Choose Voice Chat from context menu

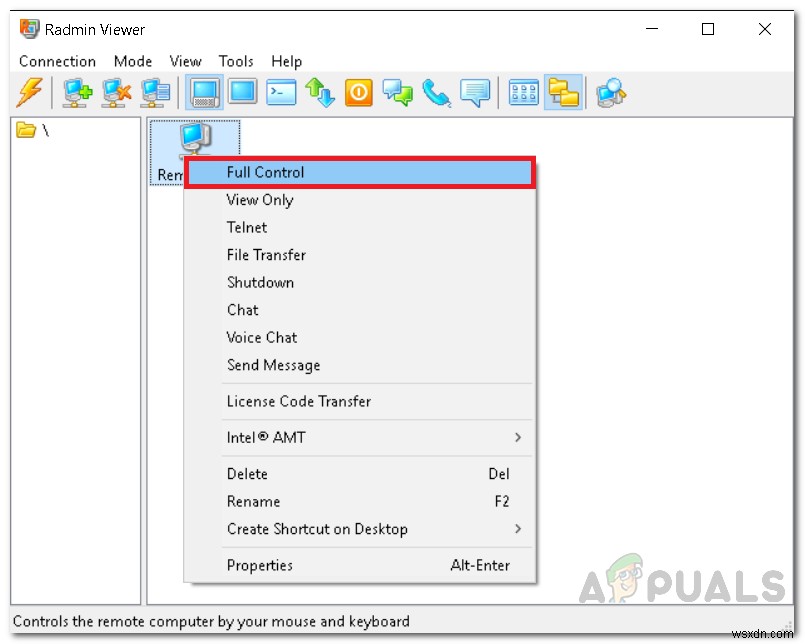[359, 337]
